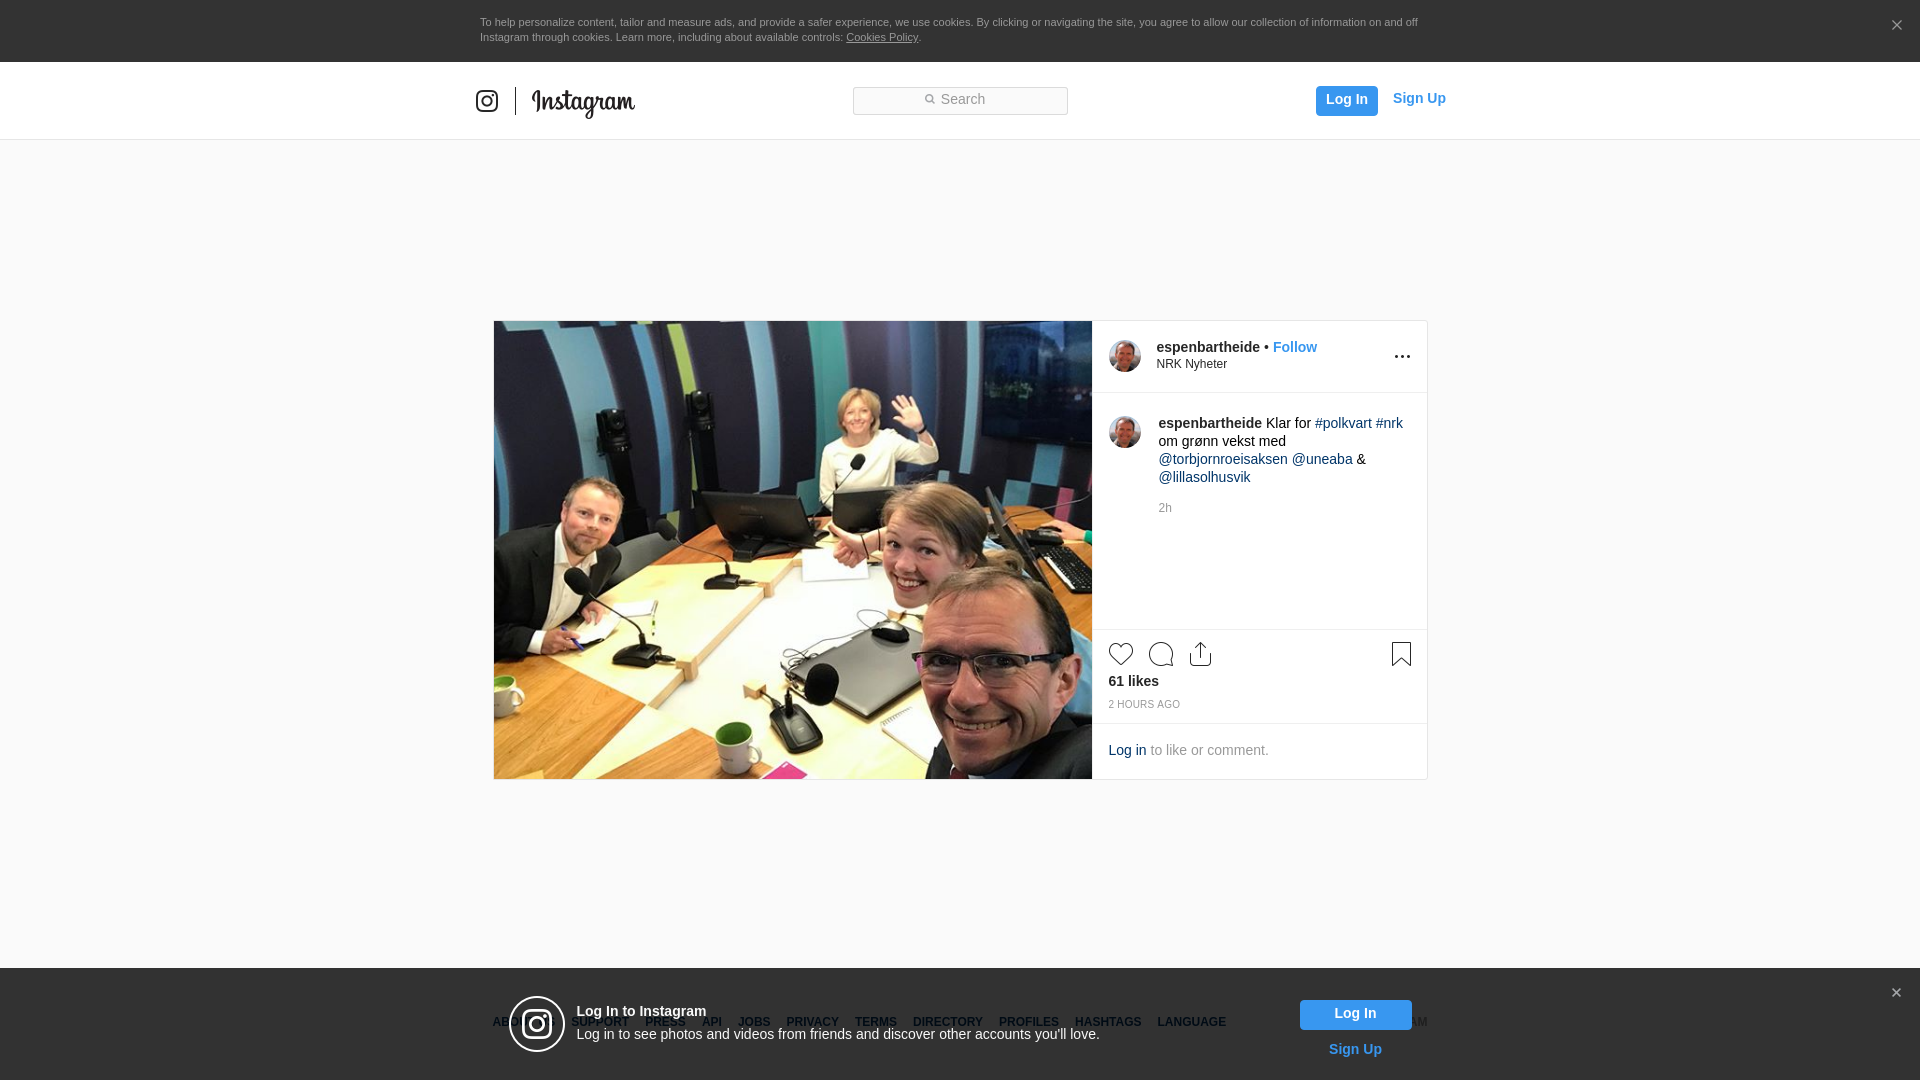Dismiss the cookie notice banner
The width and height of the screenshot is (1920, 1080).
[1896, 25]
